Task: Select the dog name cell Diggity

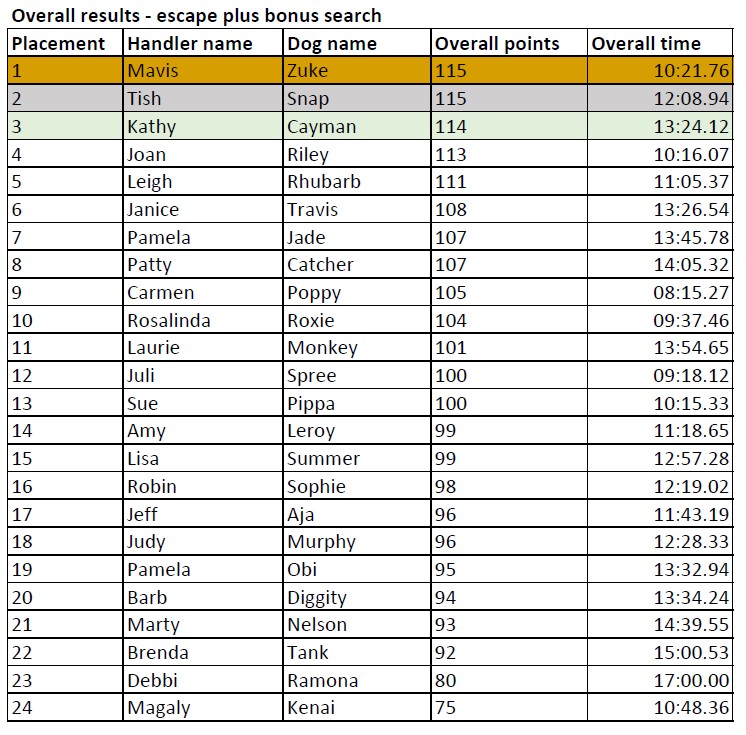Action: click(357, 598)
